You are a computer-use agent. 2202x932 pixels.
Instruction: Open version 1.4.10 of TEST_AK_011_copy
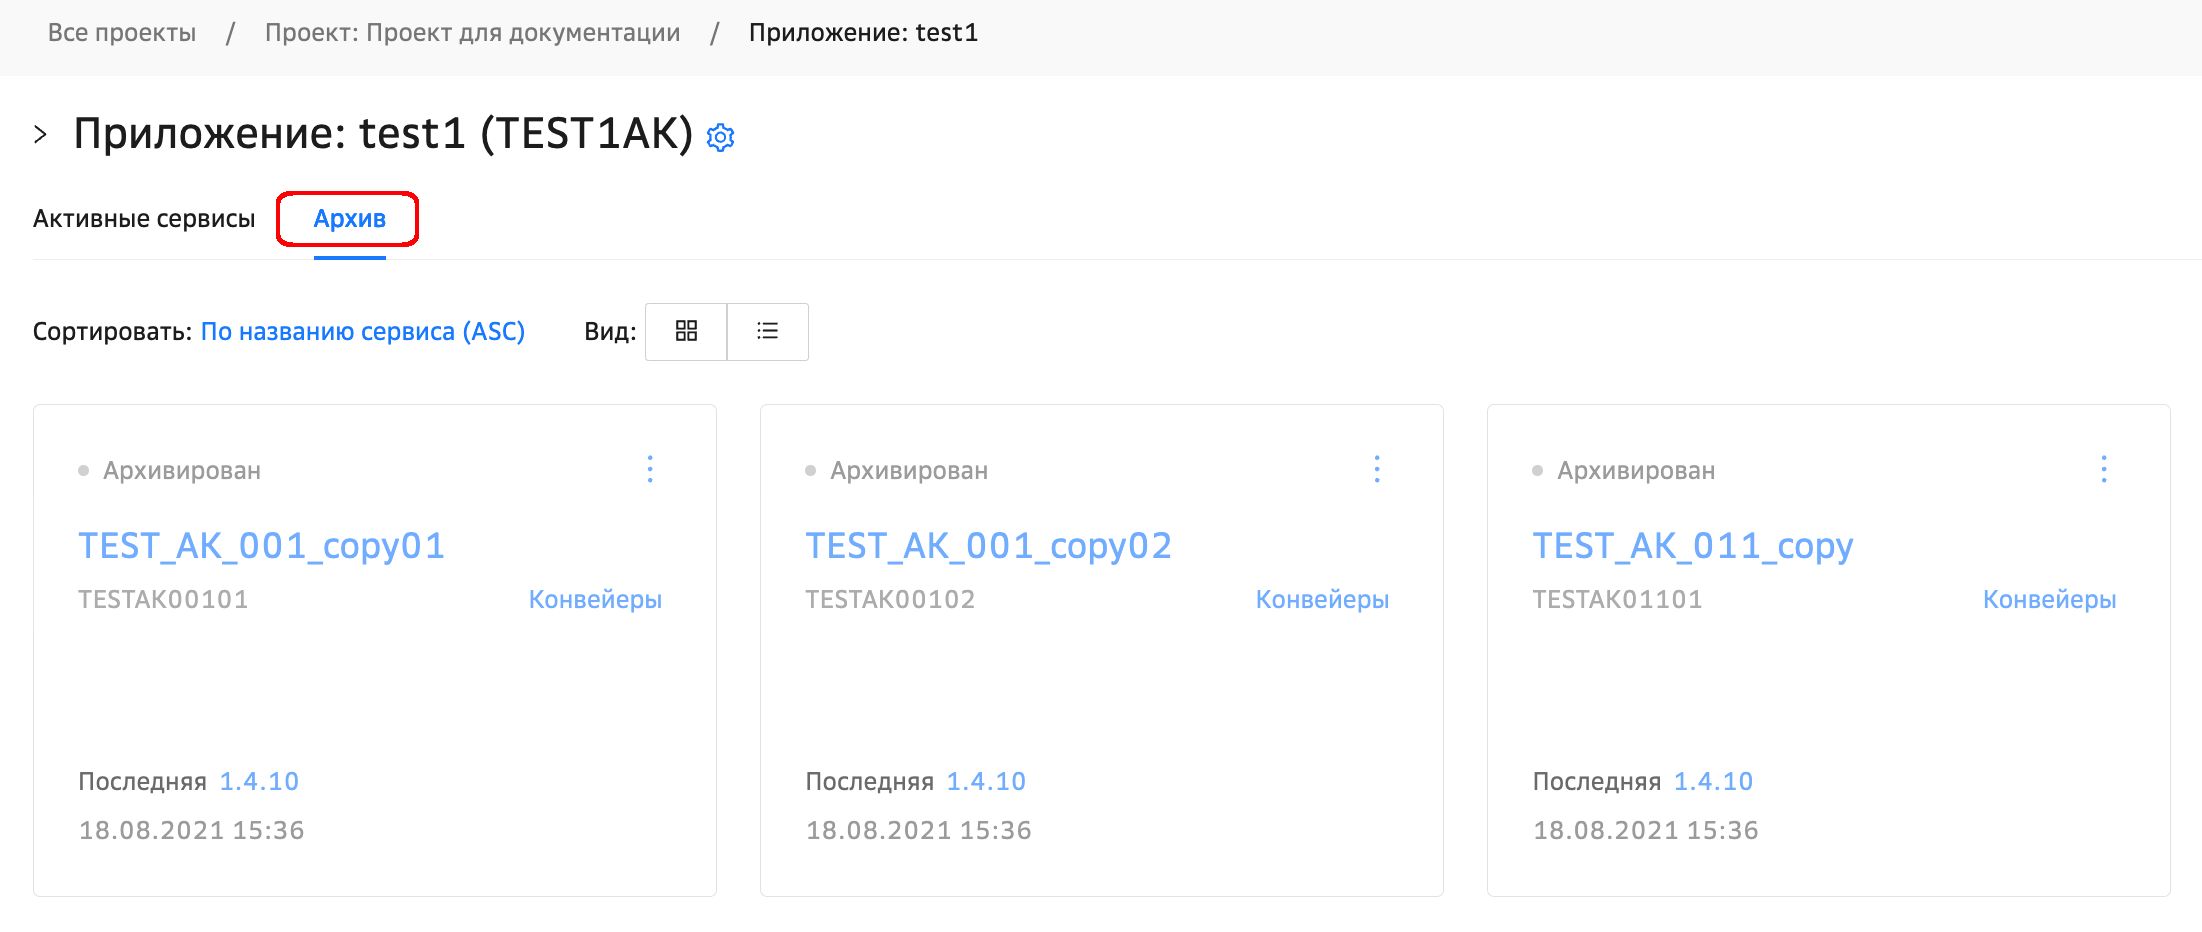[1713, 781]
